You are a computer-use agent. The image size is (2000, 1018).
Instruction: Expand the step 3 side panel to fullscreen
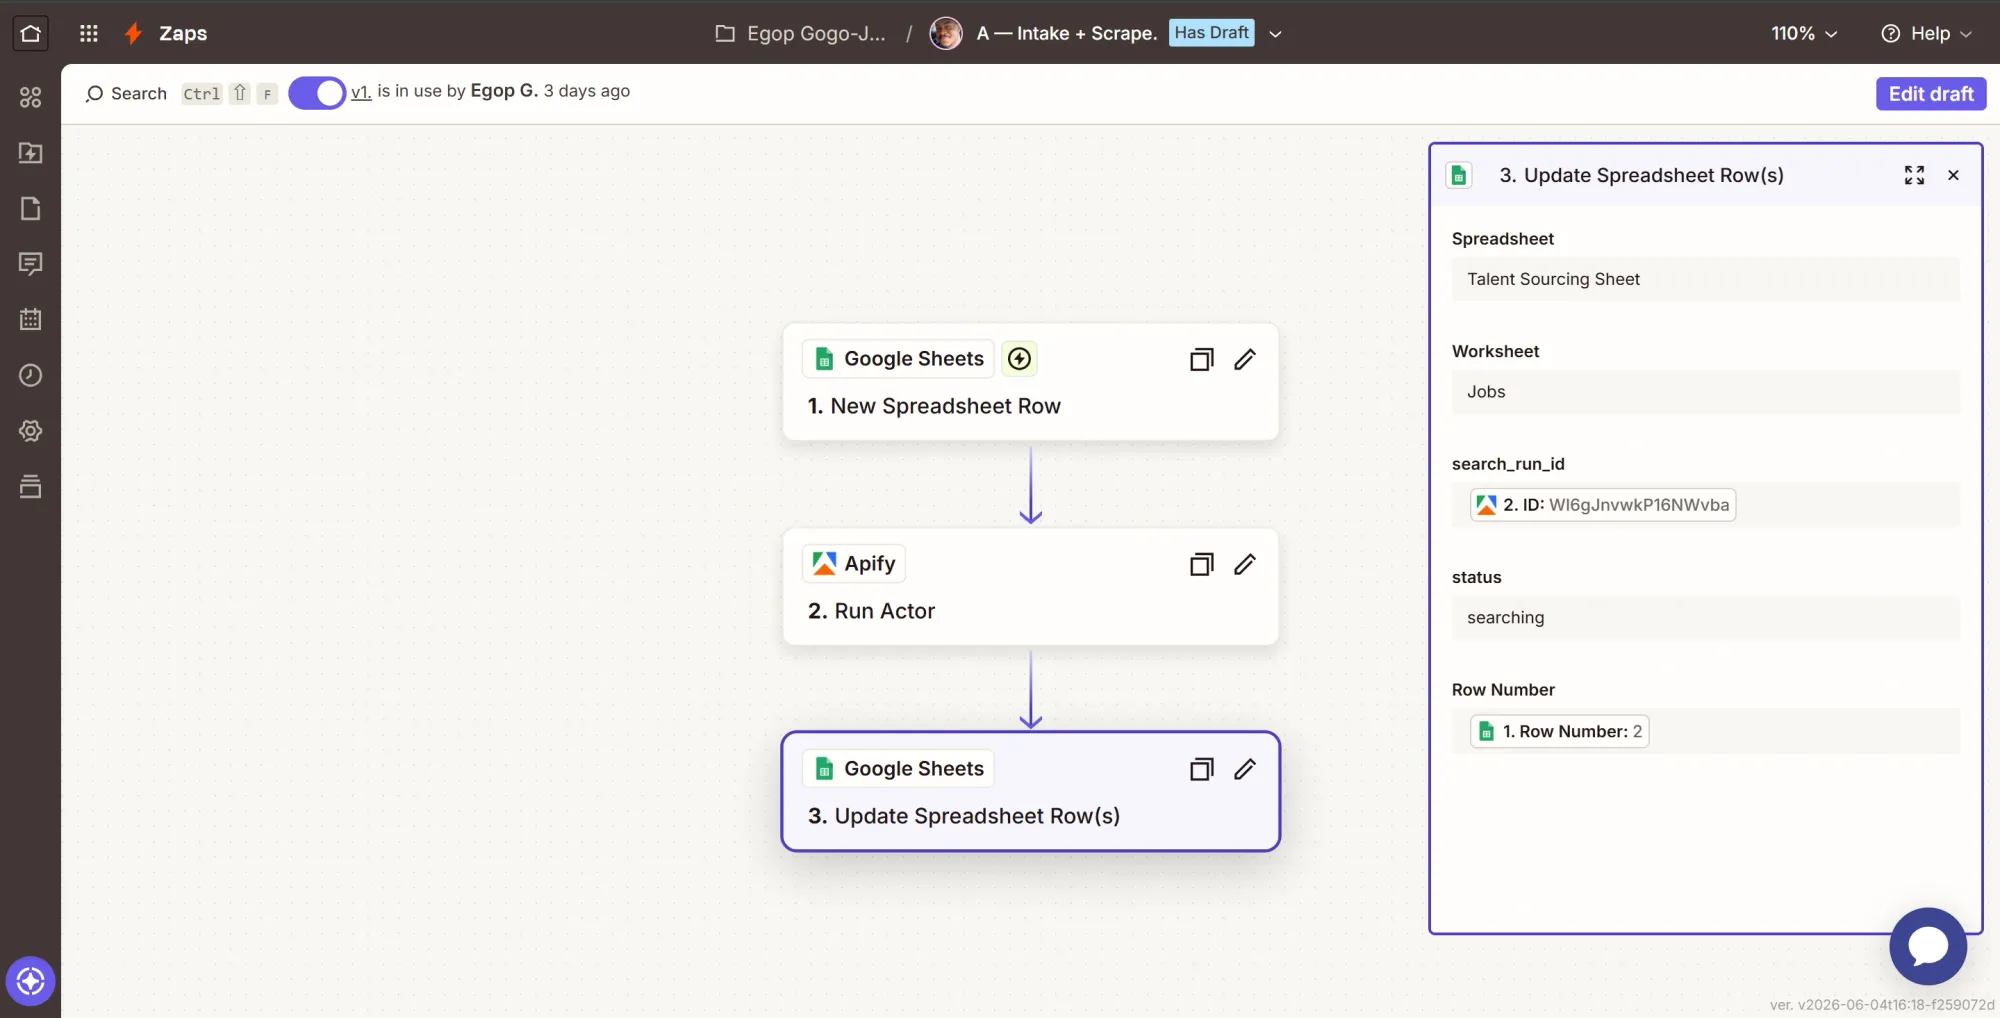(1914, 175)
